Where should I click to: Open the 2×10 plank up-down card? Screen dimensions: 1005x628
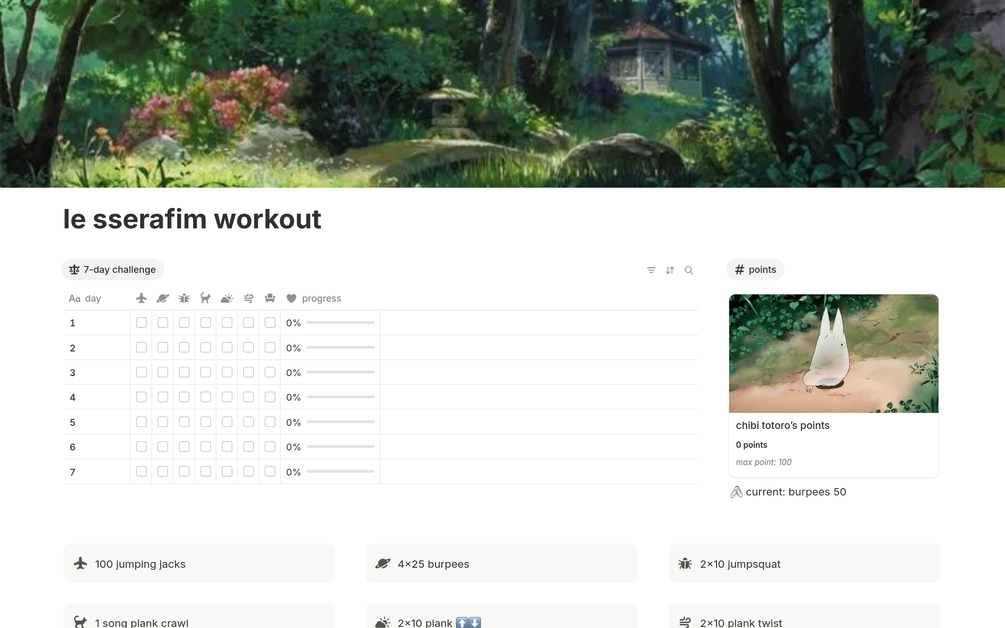click(502, 616)
